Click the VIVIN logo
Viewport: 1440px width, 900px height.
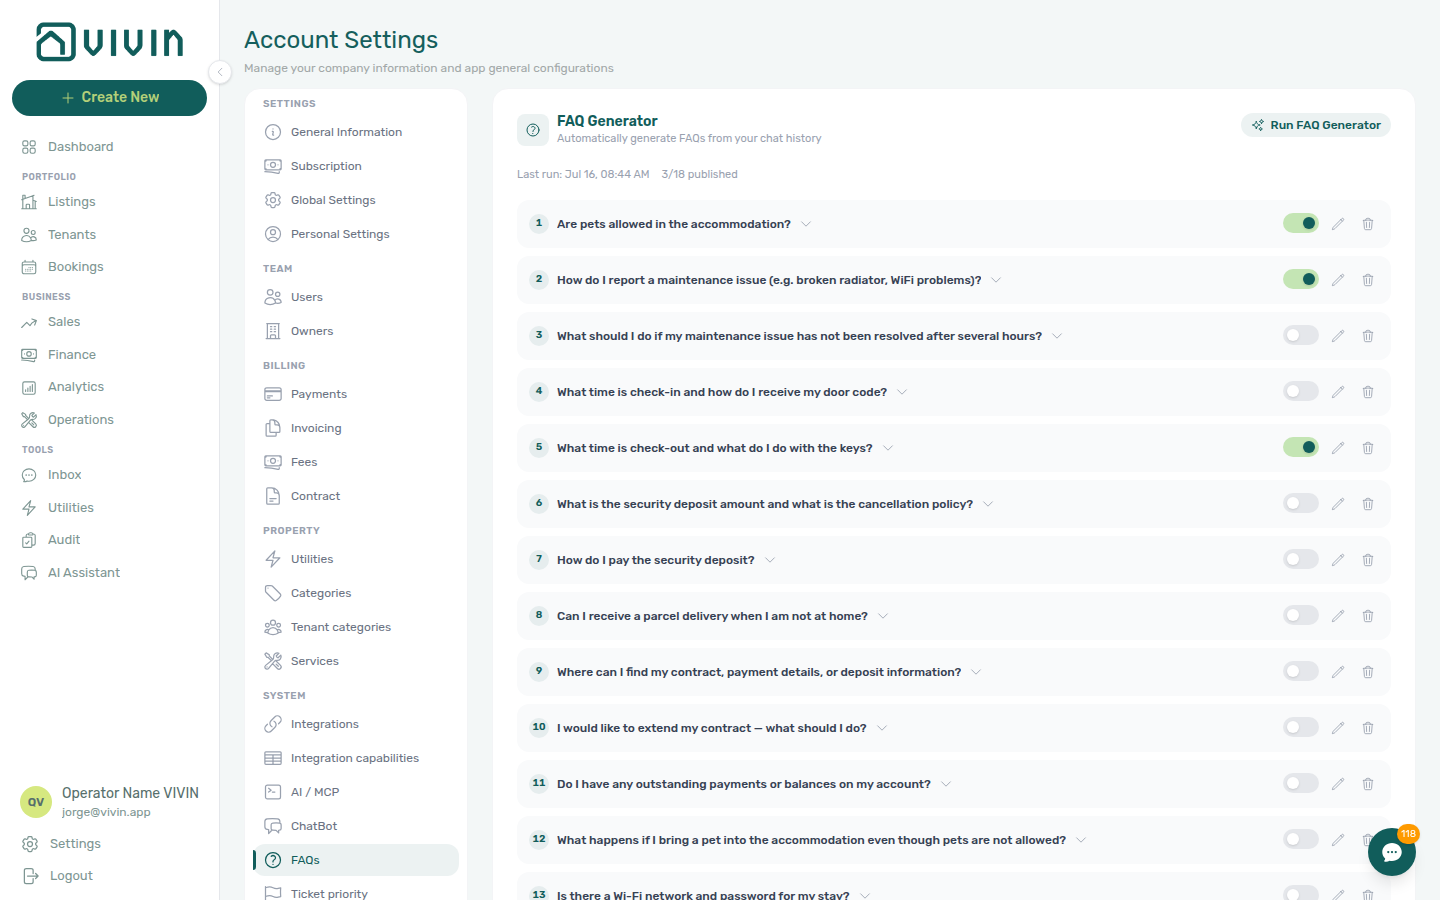pyautogui.click(x=110, y=42)
